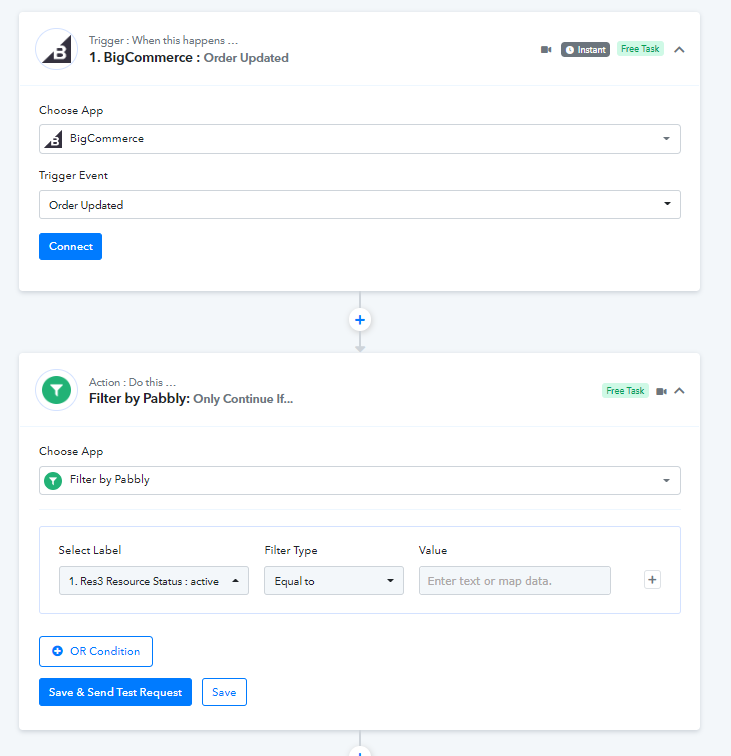This screenshot has height=756, width=731.
Task: Click small filter icon inside Filter app dropdown
Action: [x=53, y=480]
